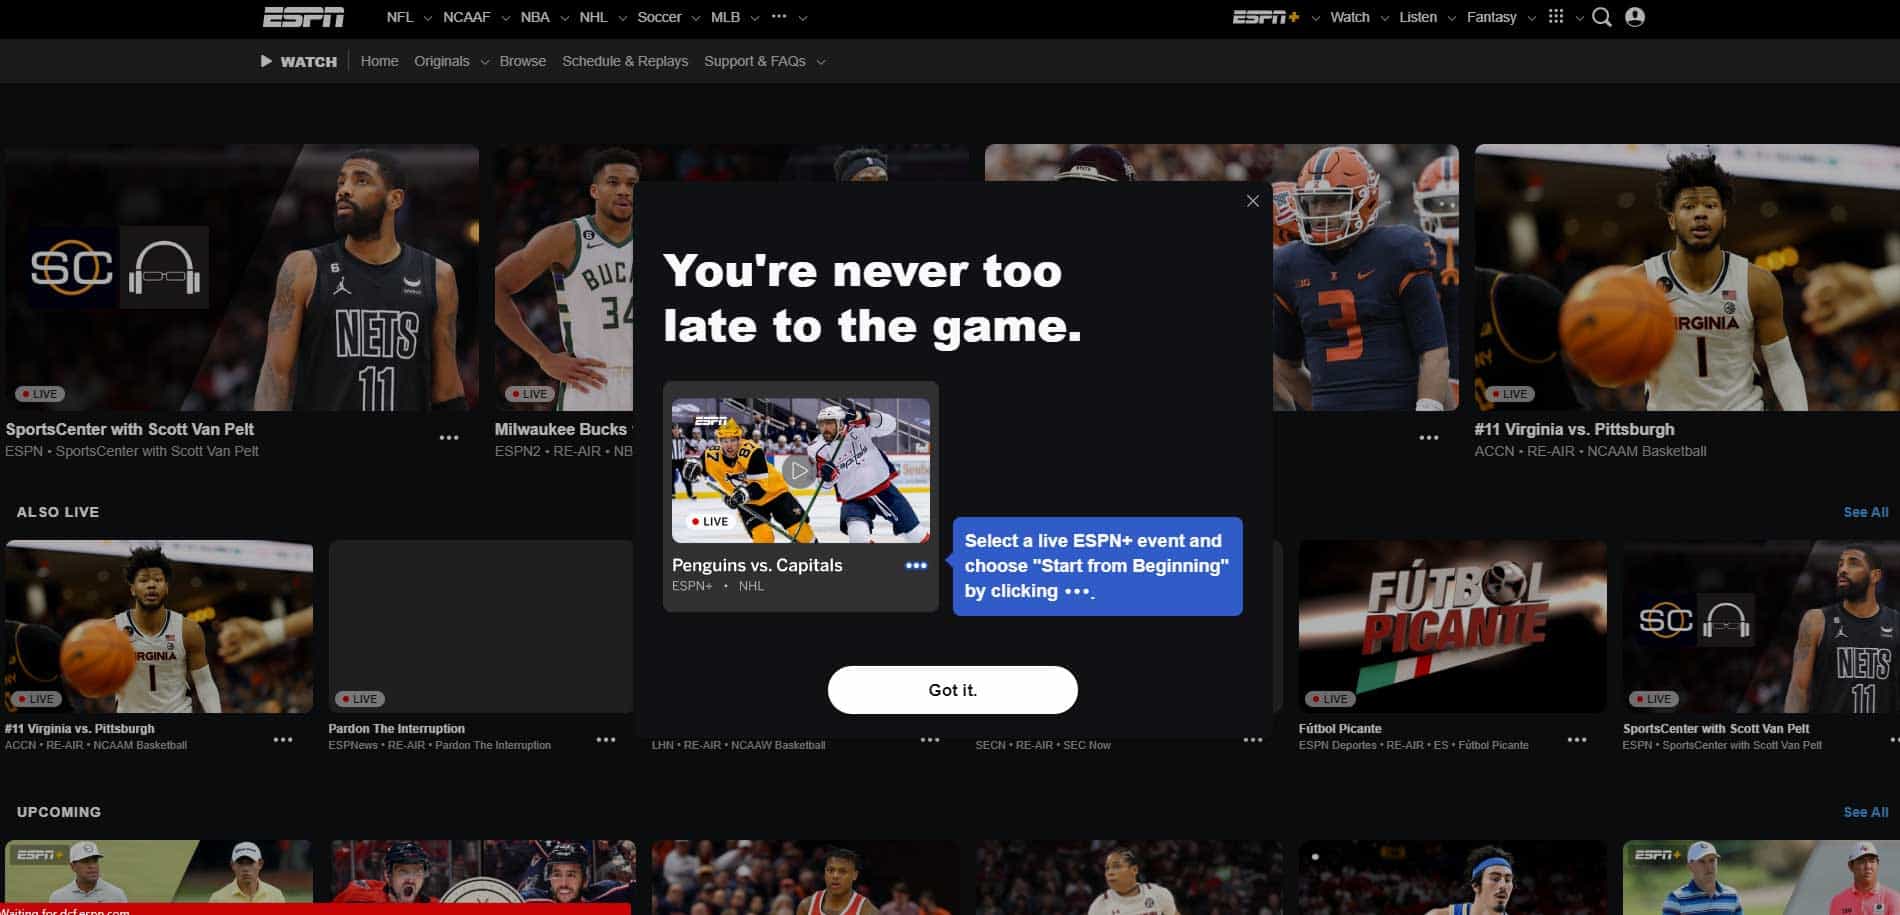
Task: Open the search magnifier icon
Action: pos(1601,17)
